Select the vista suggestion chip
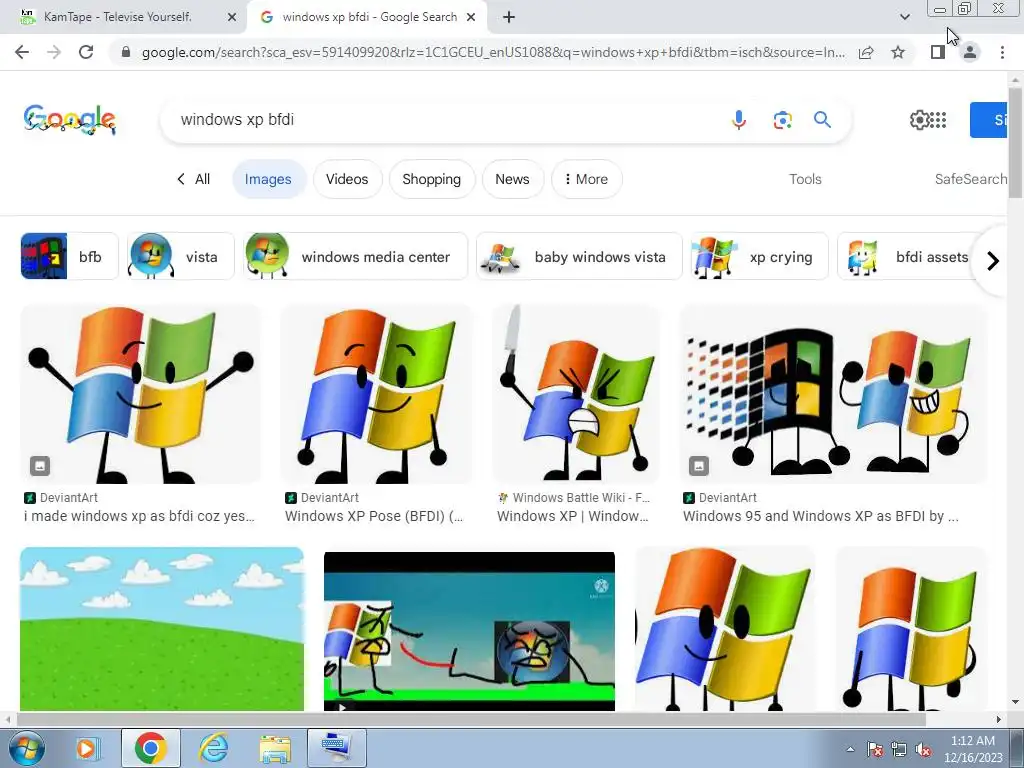Image resolution: width=1024 pixels, height=768 pixels. pos(181,257)
